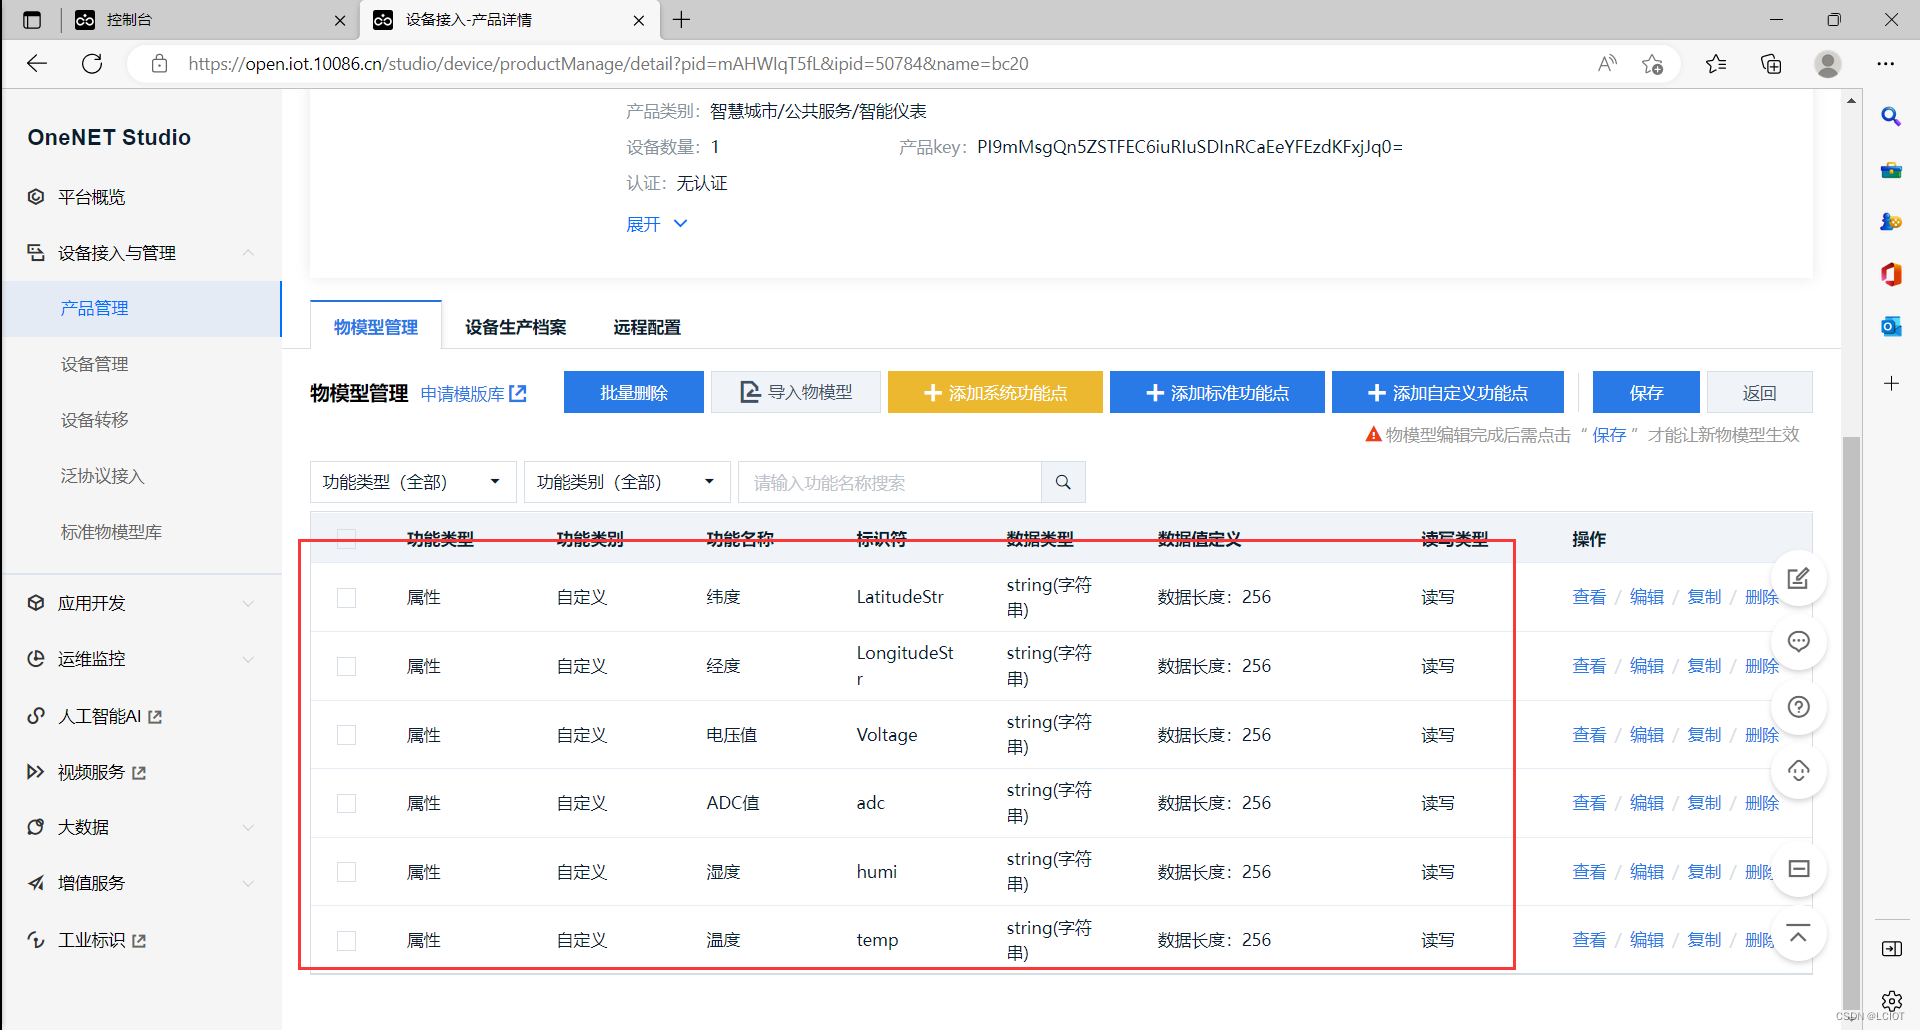Screen dimensions: 1920x1030
Task: Check the 电压值 Voltage row checkbox
Action: pyautogui.click(x=346, y=735)
